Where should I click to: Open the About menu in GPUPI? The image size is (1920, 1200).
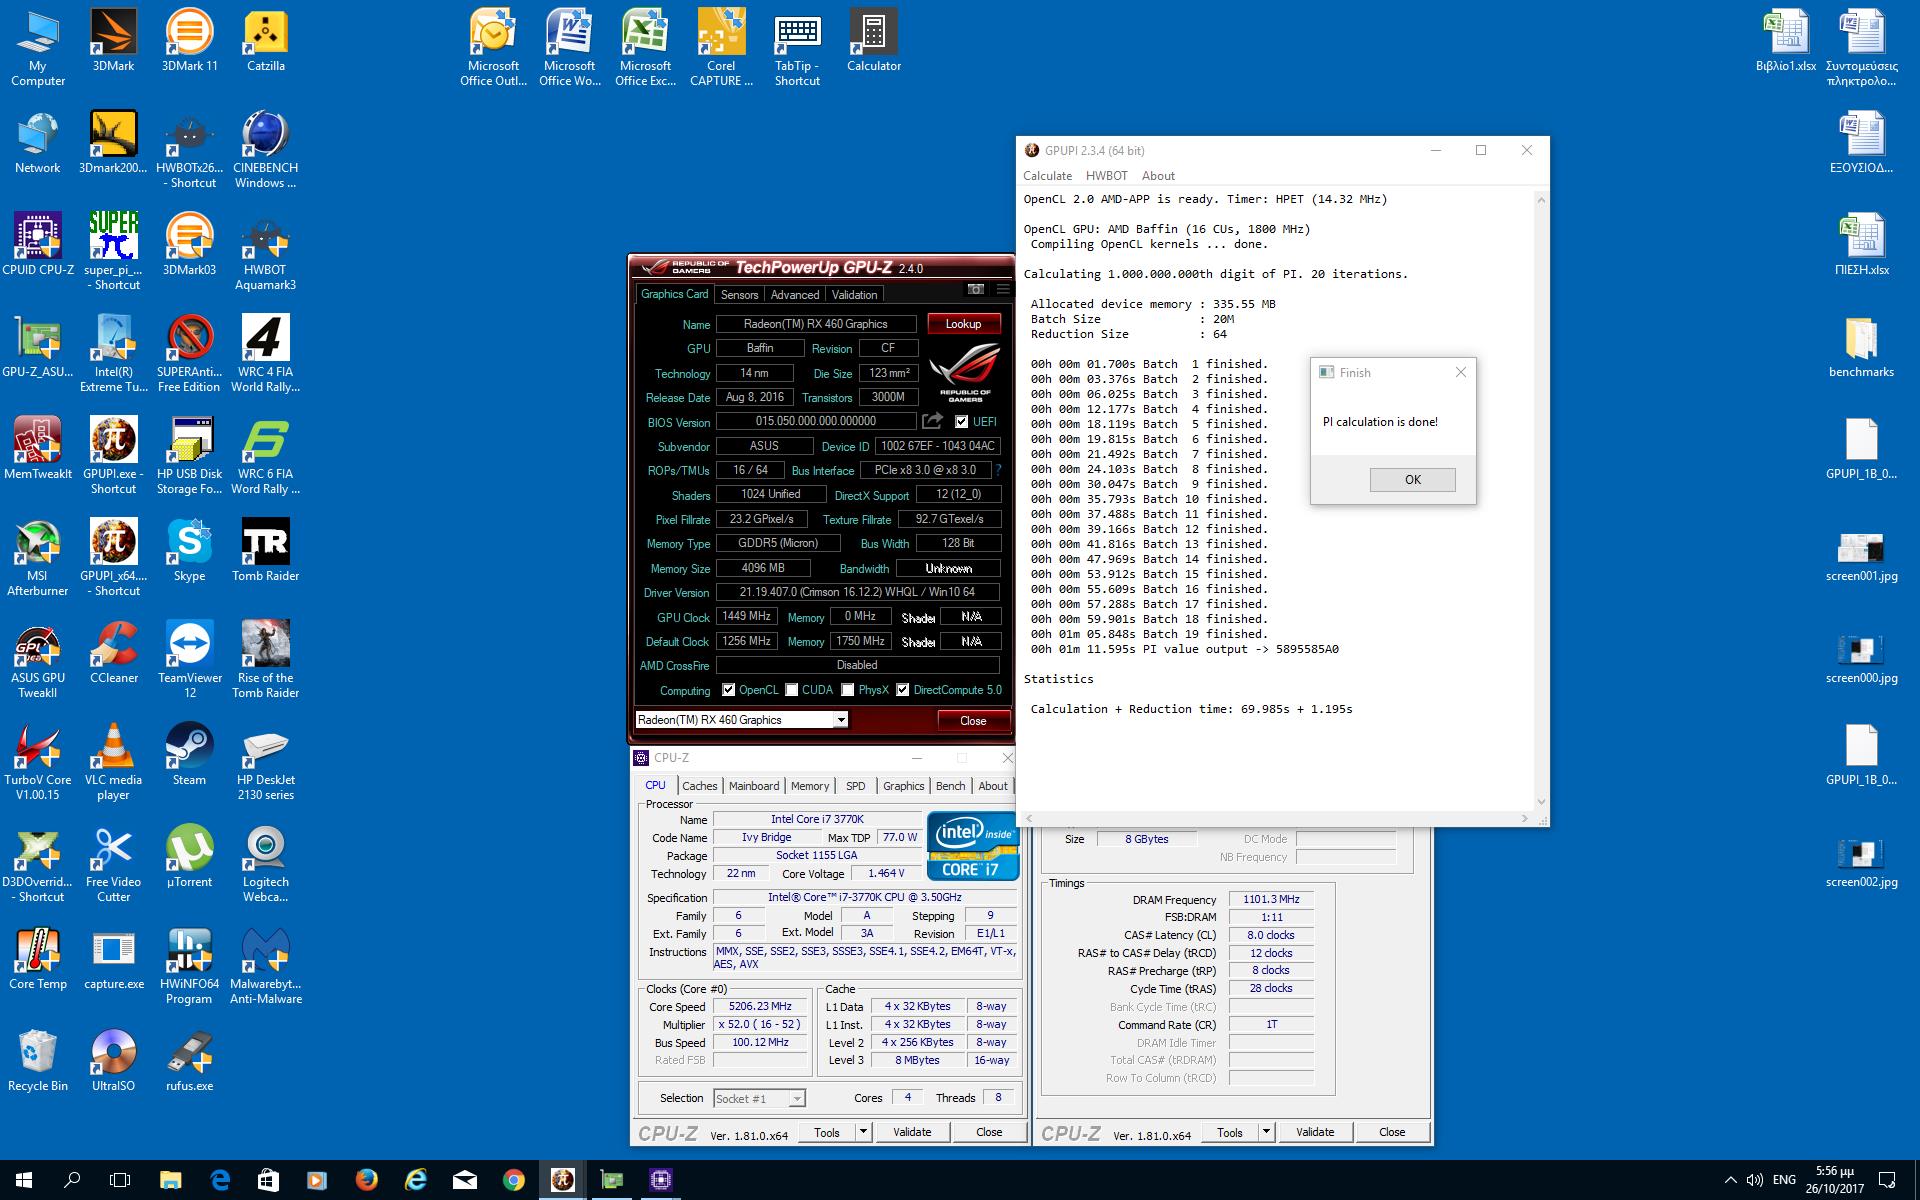1158,176
